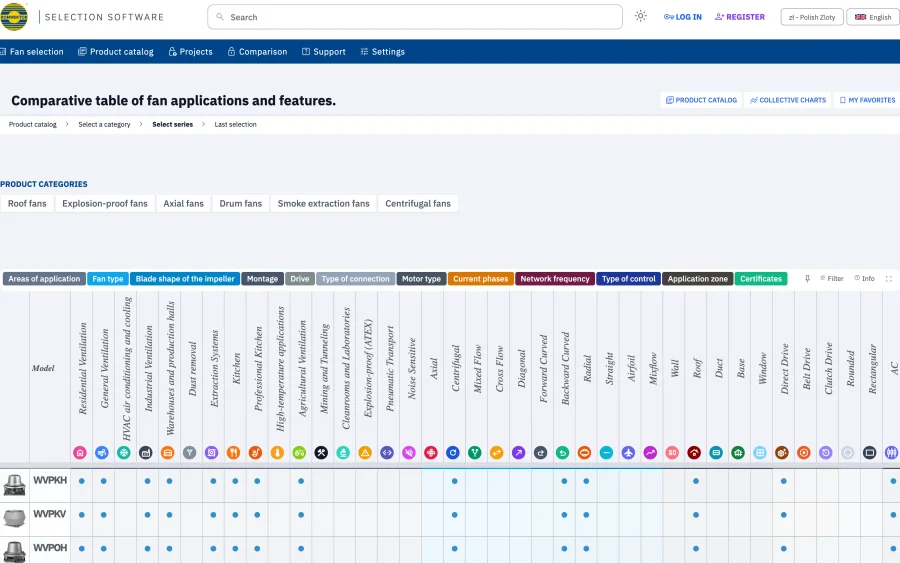Screen dimensions: 900x563
Task: Open the English language dropdown
Action: (874, 17)
